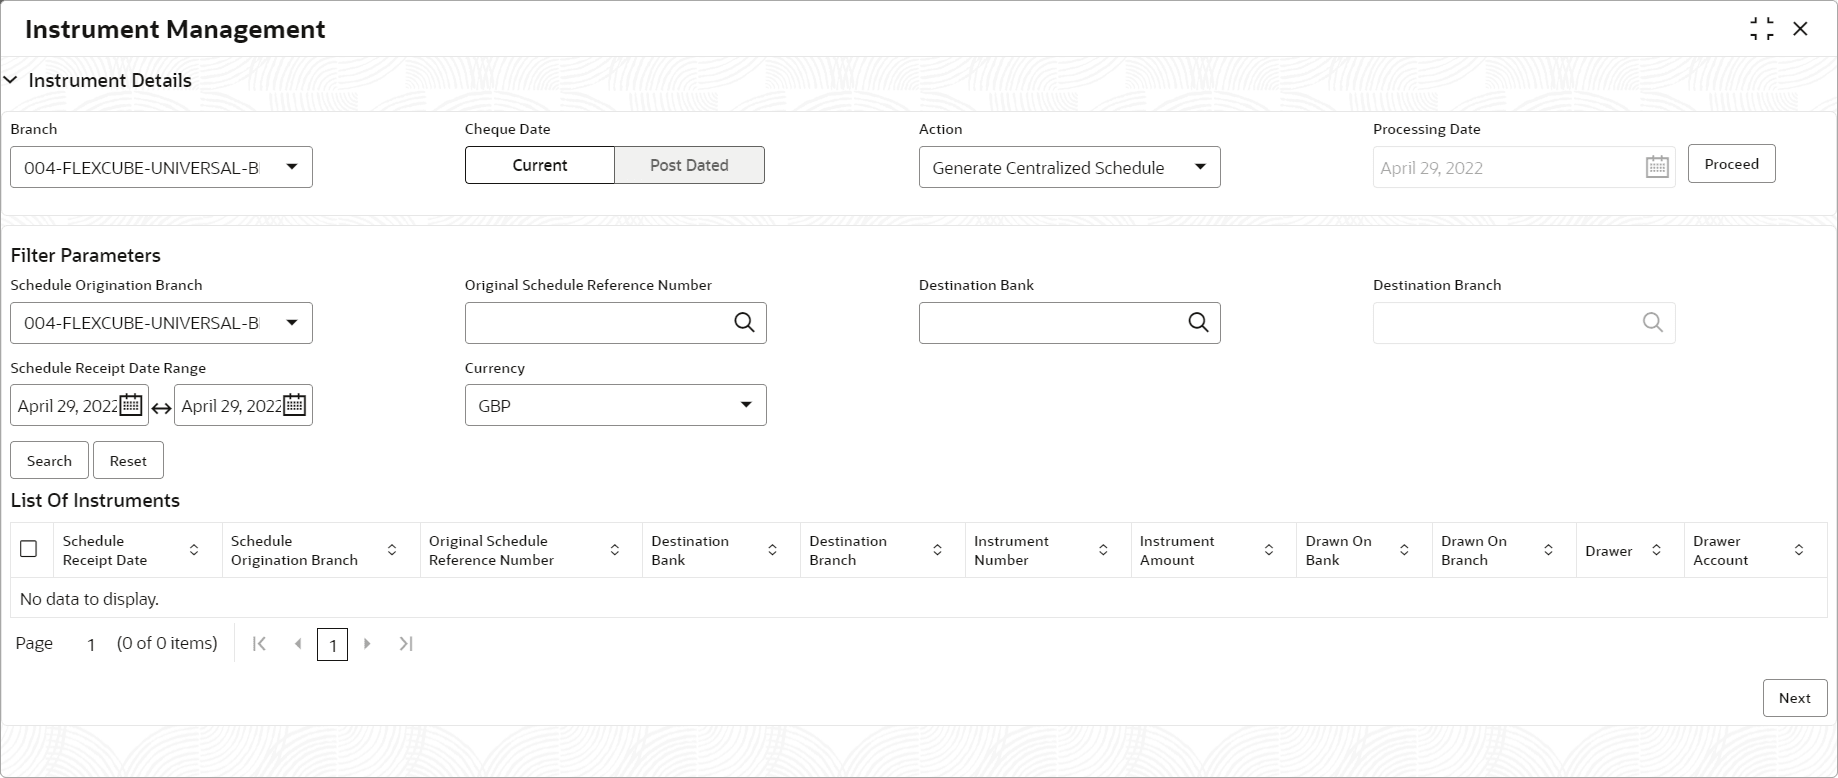Switch Cheque Date to Post Dated

pyautogui.click(x=689, y=165)
